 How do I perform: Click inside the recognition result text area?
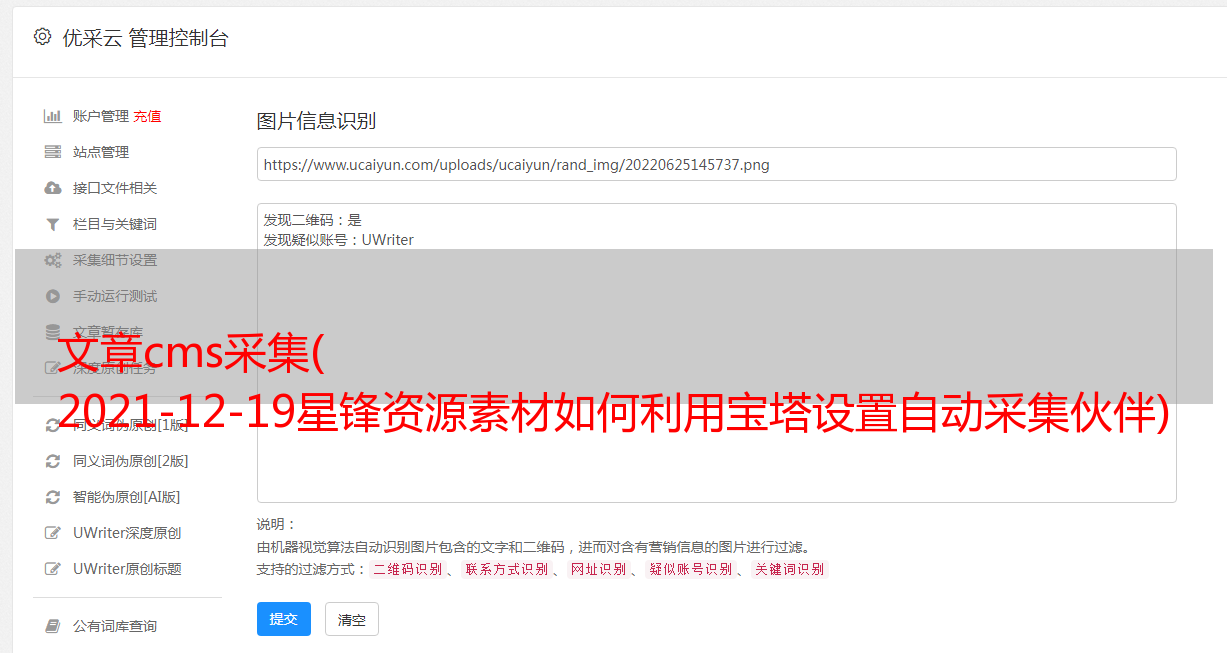(x=716, y=353)
